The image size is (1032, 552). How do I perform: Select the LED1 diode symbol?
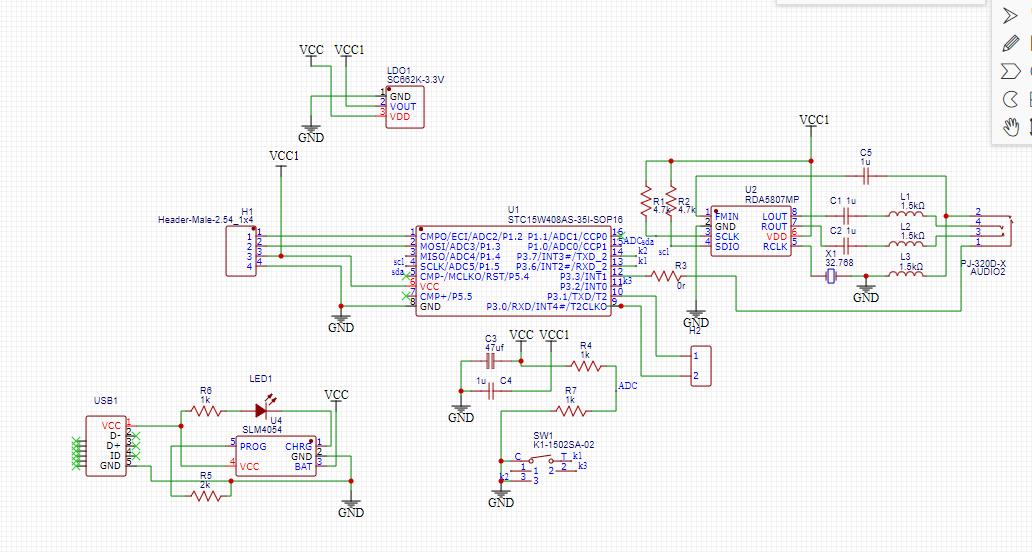click(262, 409)
